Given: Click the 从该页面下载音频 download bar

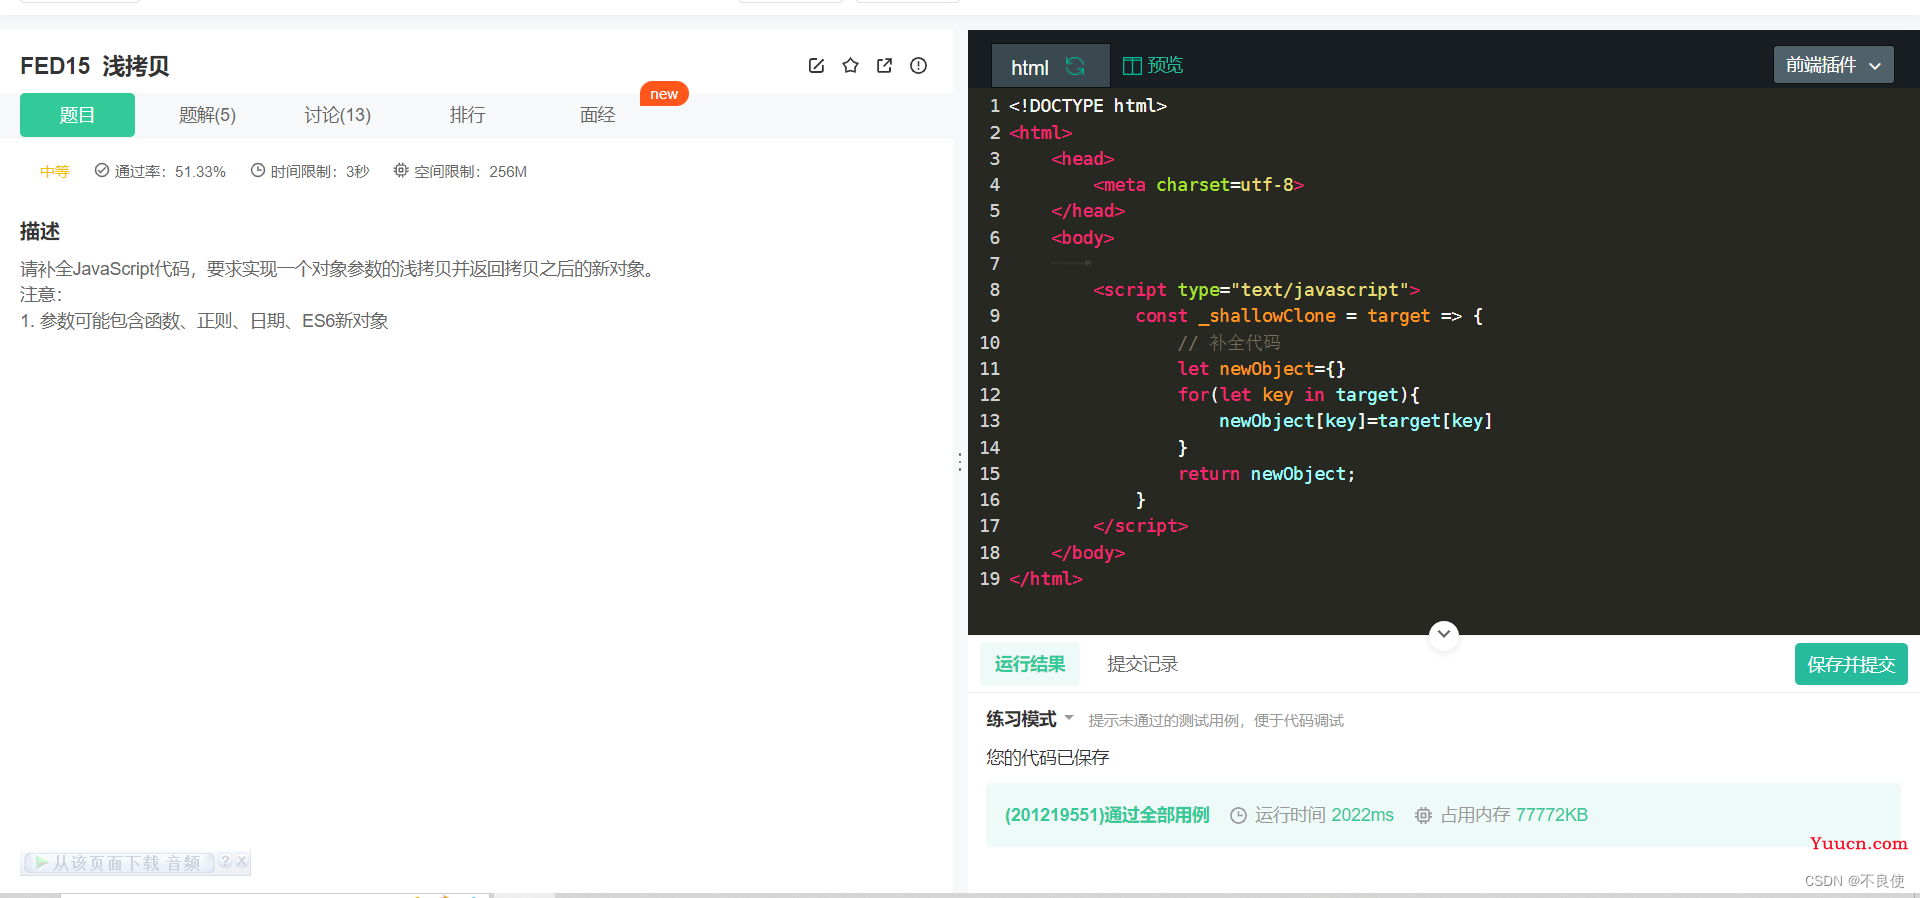Looking at the screenshot, I should [118, 862].
